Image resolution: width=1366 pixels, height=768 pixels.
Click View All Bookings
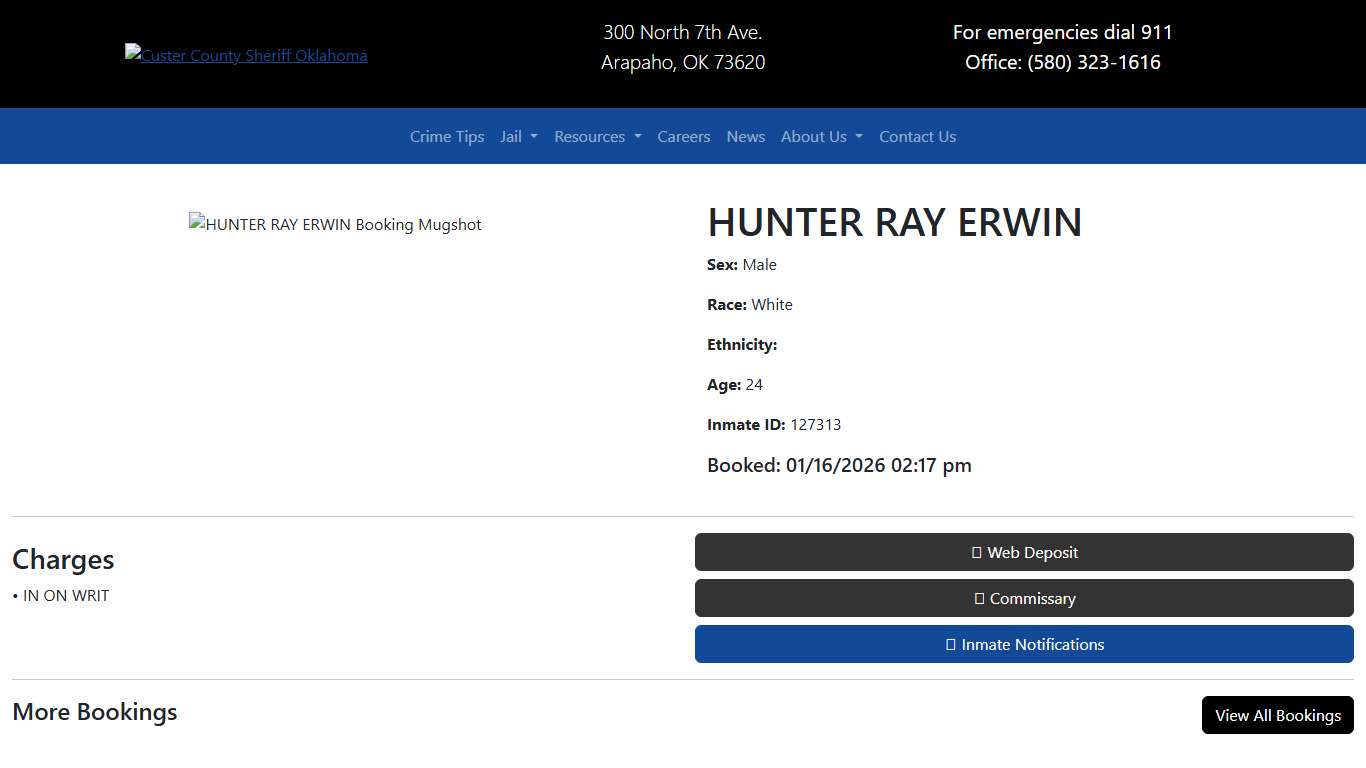click(1277, 715)
